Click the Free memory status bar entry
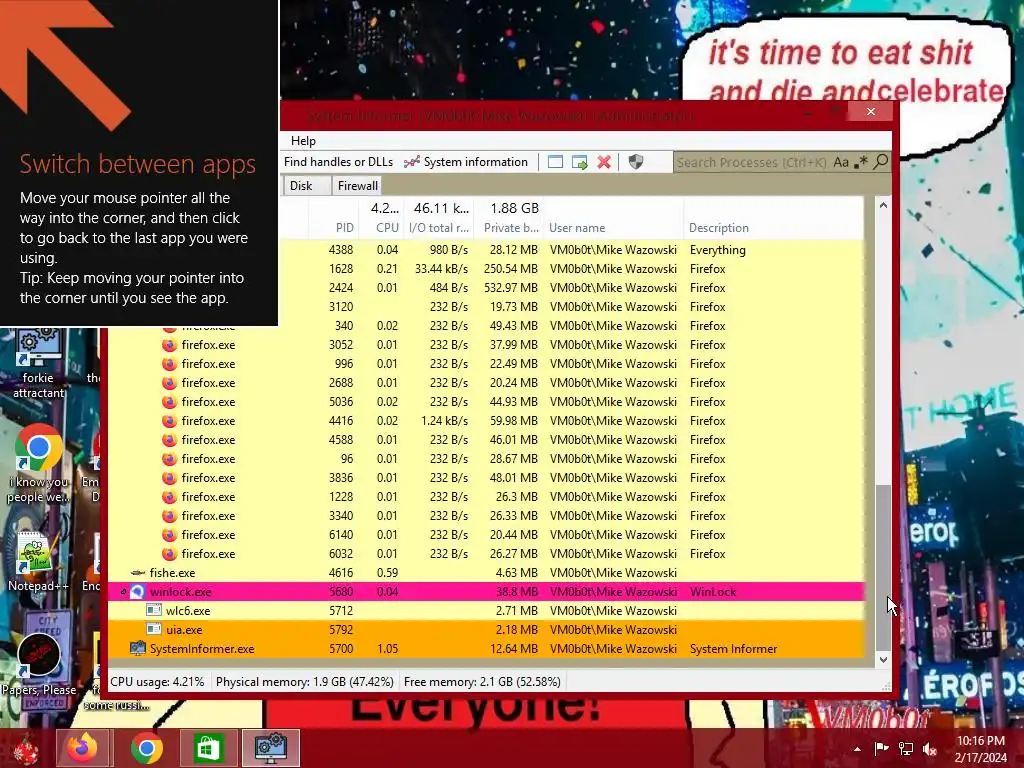Viewport: 1024px width, 768px height. click(x=482, y=682)
